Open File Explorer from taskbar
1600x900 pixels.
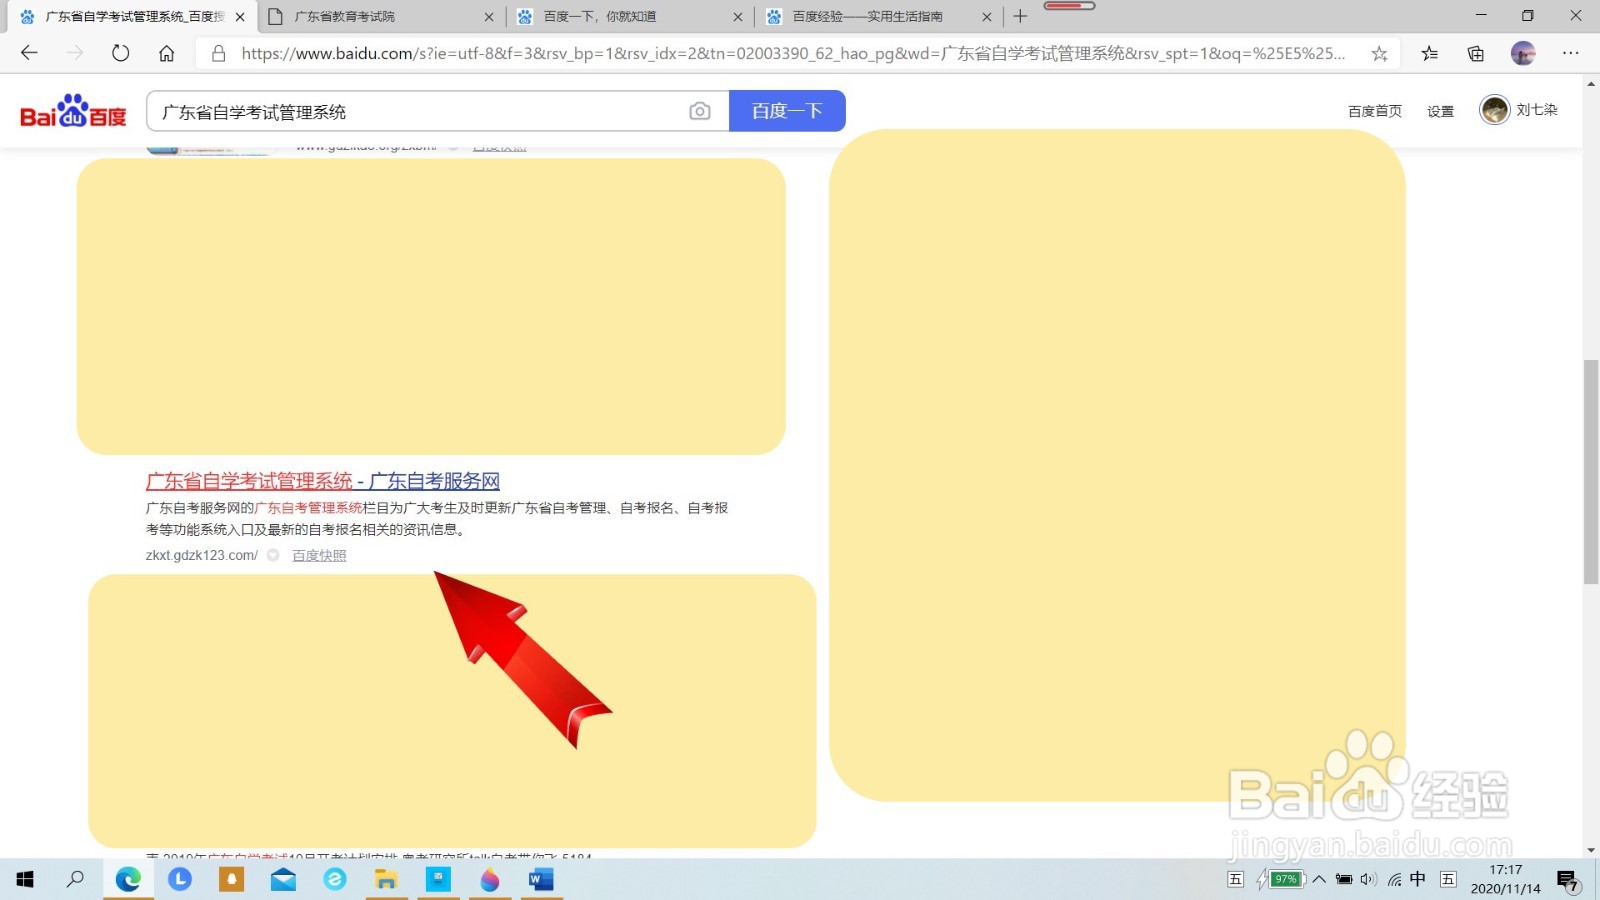point(386,879)
